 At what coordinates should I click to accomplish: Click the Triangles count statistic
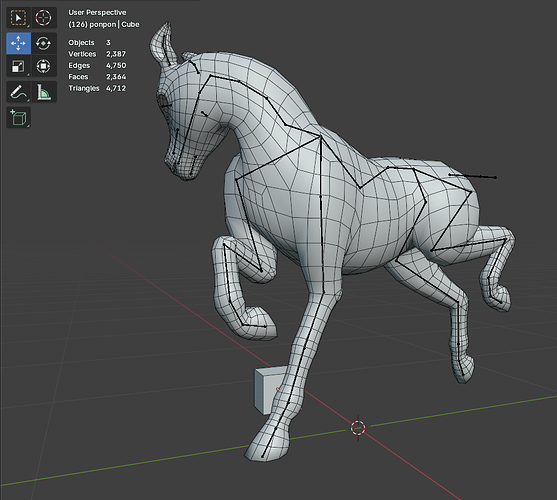[x=97, y=88]
